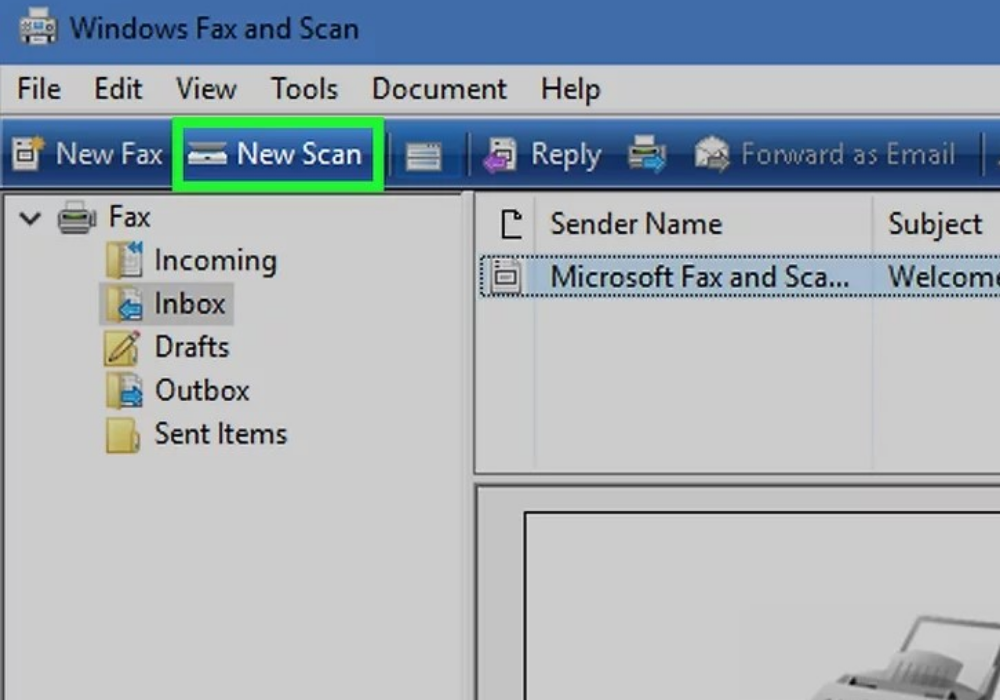Click the Sent Items folder icon
The width and height of the screenshot is (1000, 700).
(122, 435)
